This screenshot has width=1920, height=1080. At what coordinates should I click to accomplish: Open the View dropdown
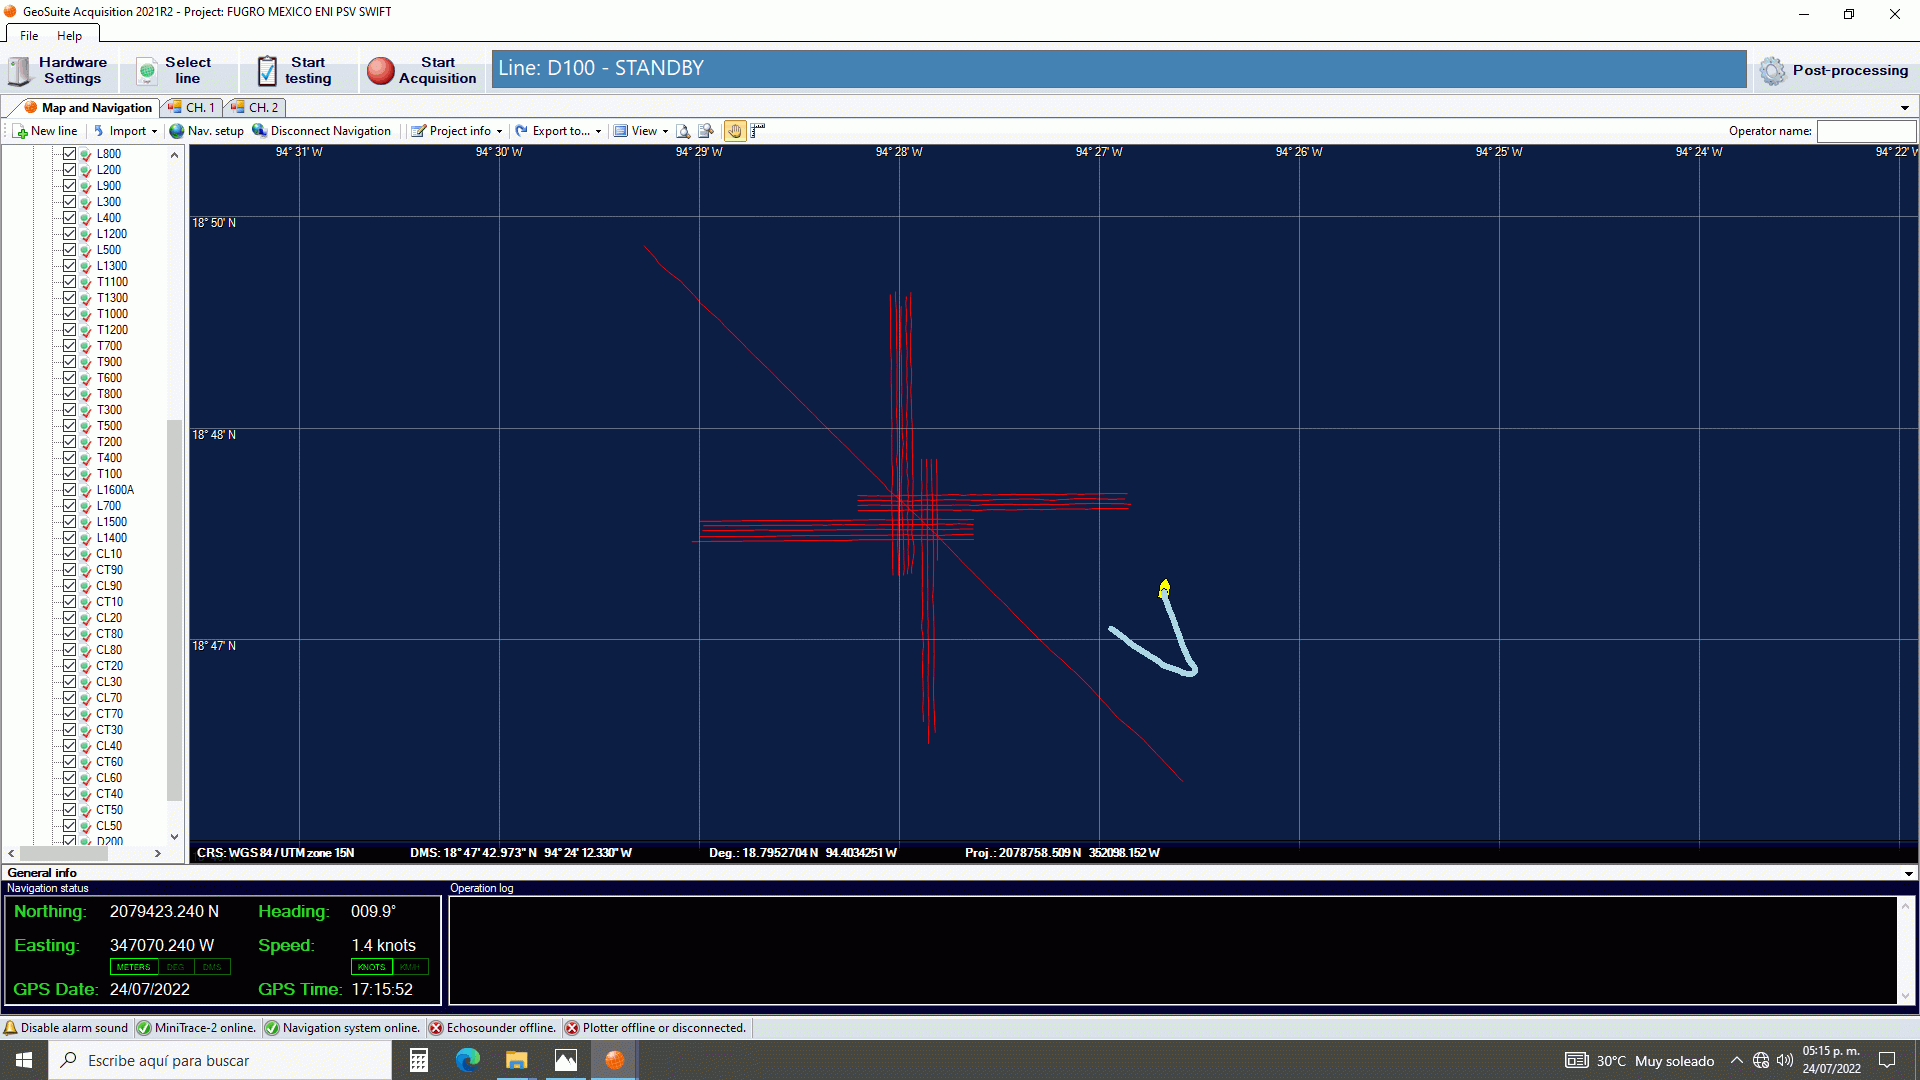(x=639, y=131)
